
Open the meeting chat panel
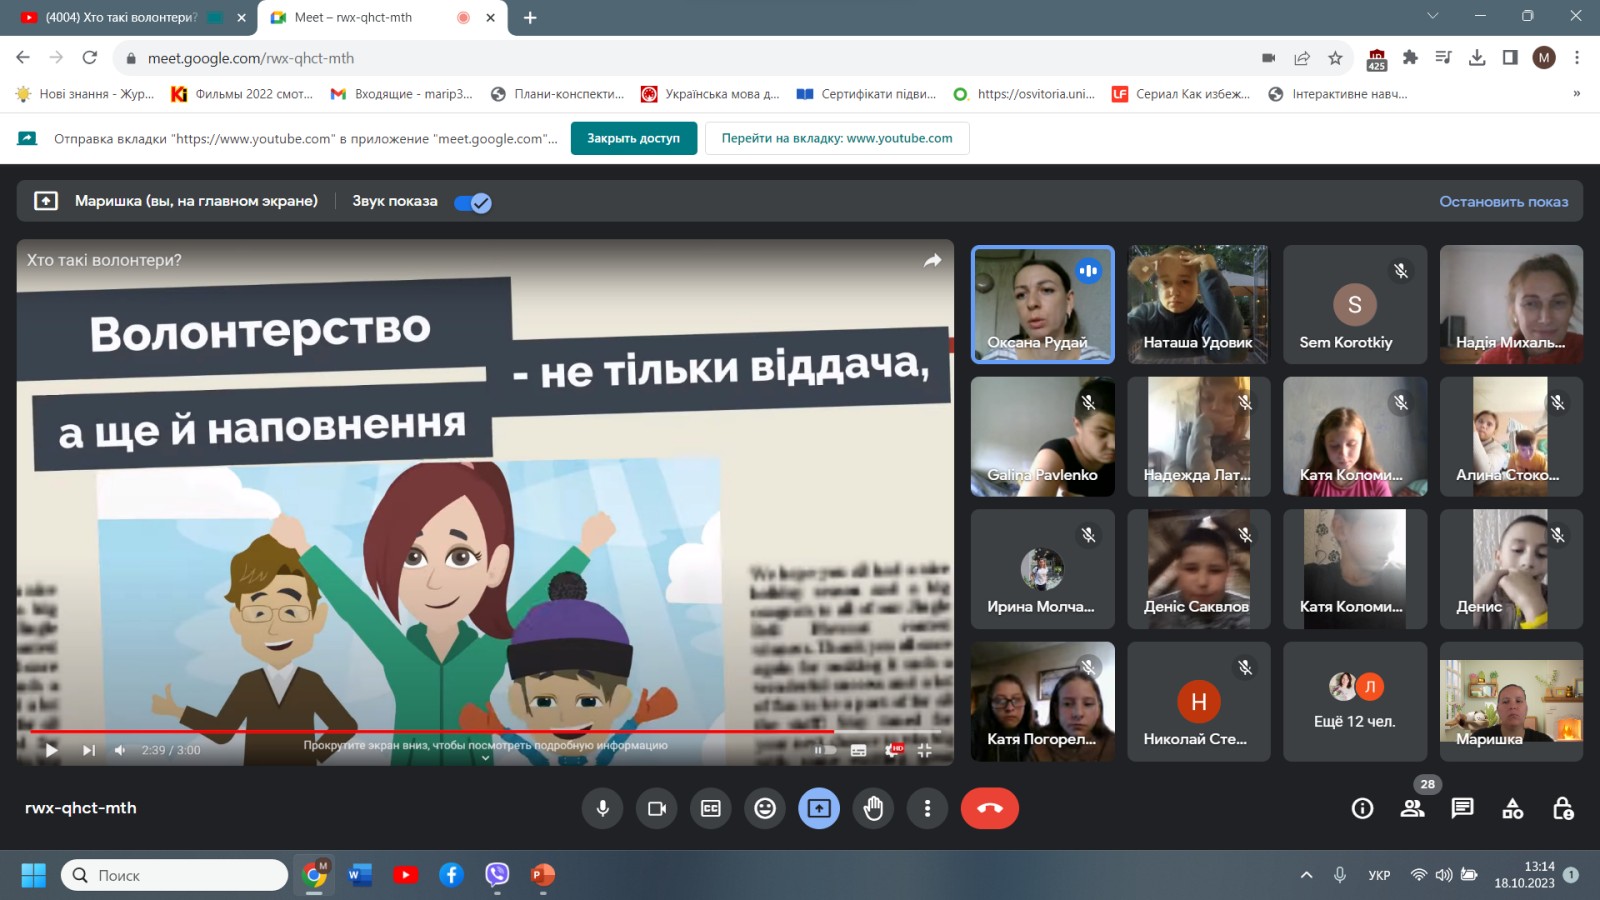point(1462,808)
